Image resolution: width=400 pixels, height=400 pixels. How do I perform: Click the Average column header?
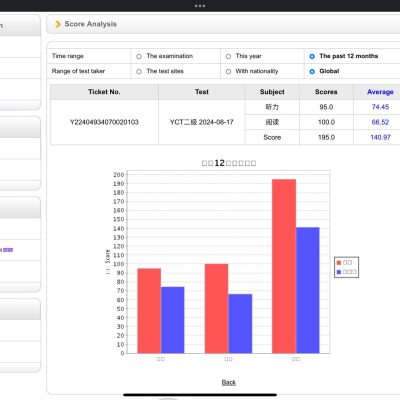click(x=380, y=92)
